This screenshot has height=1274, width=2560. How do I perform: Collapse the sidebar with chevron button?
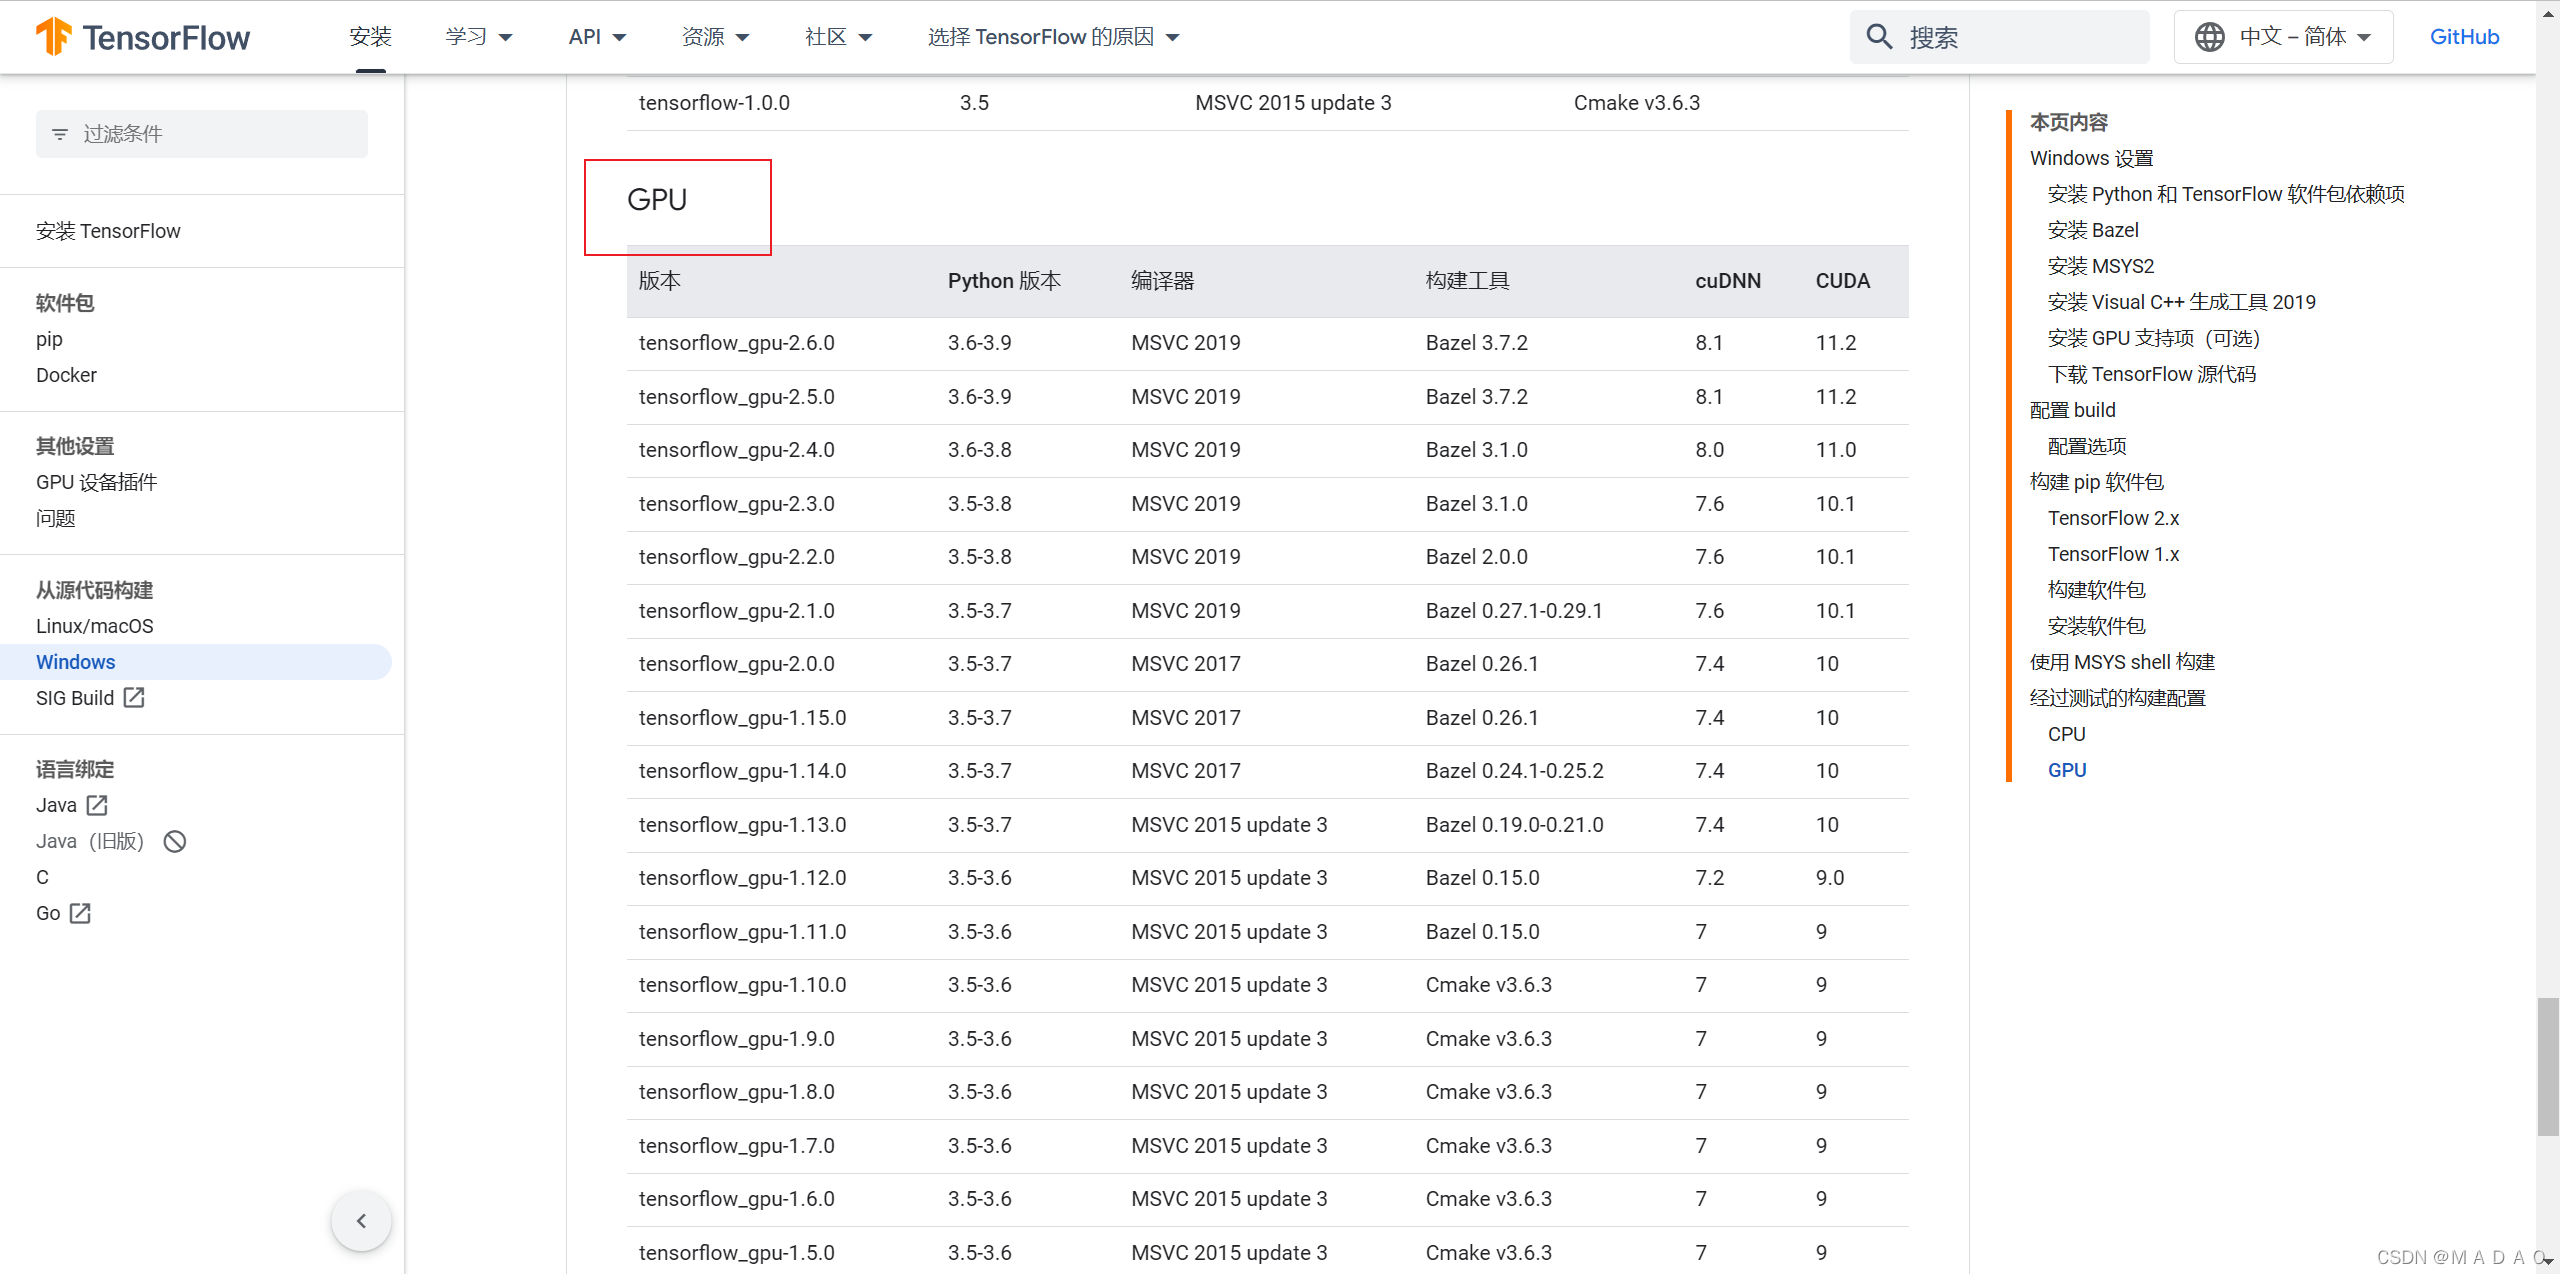coord(361,1220)
